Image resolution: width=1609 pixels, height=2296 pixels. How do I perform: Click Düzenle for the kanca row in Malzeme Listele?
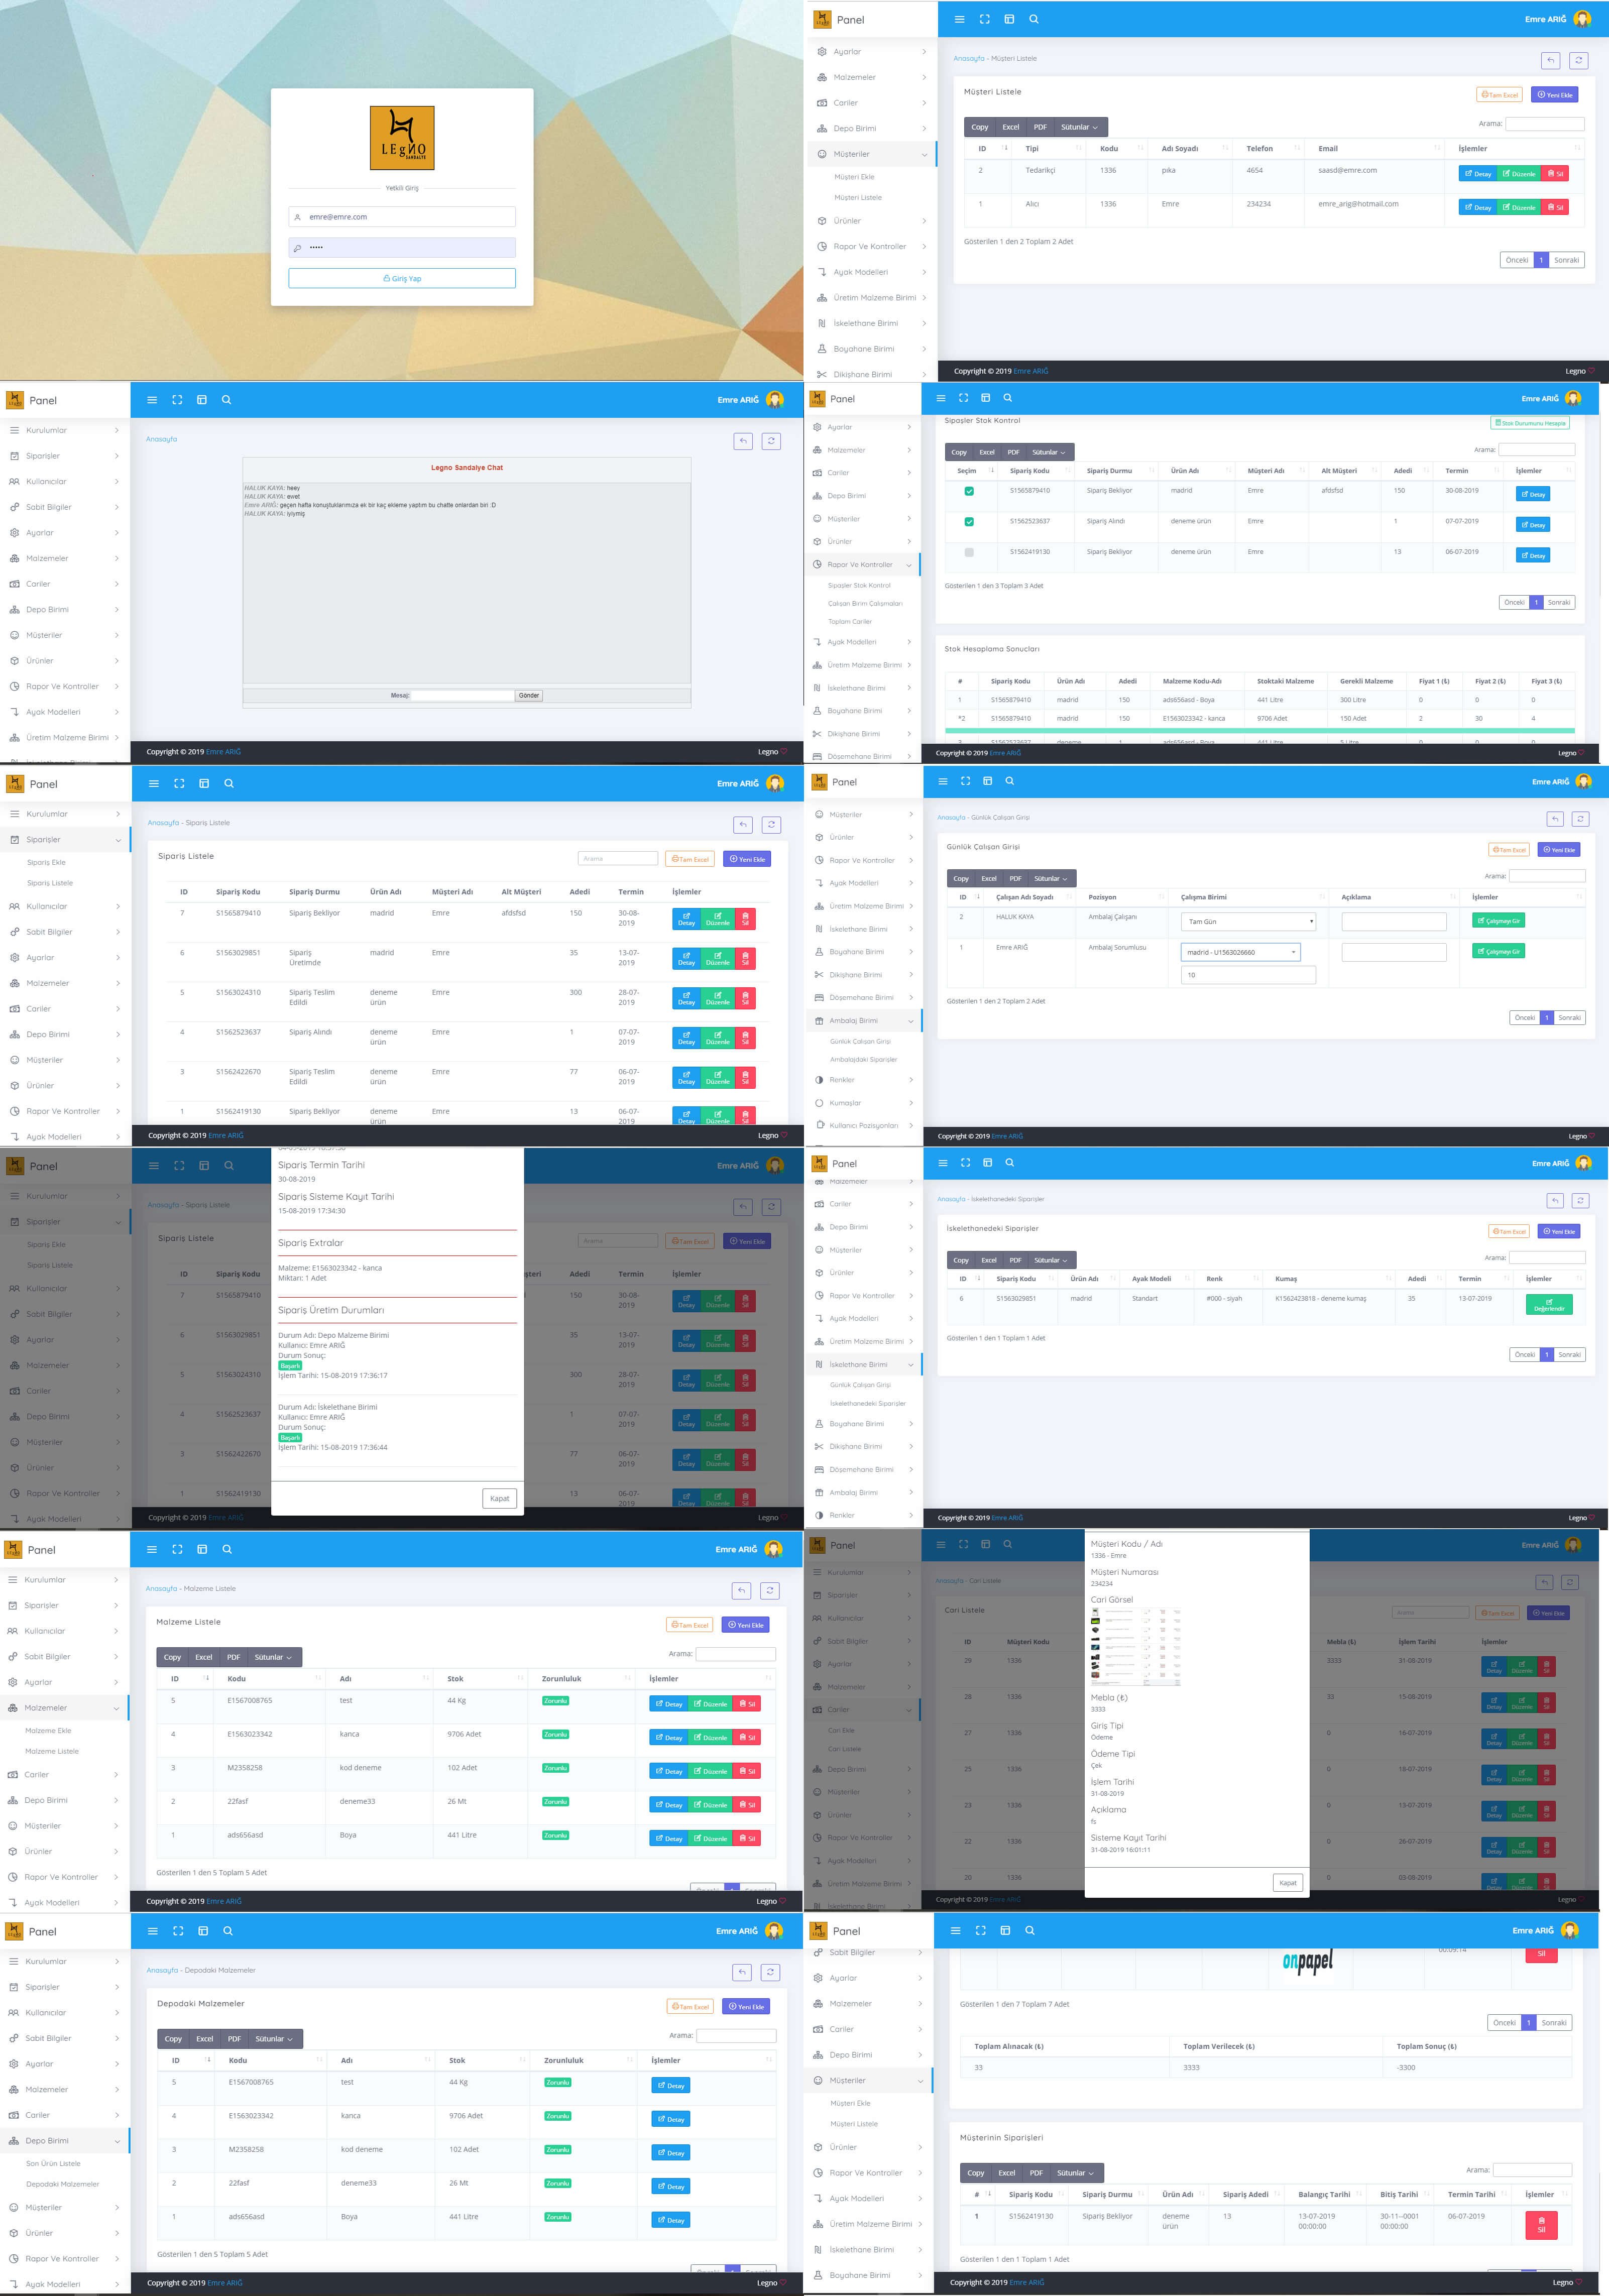click(x=710, y=1737)
